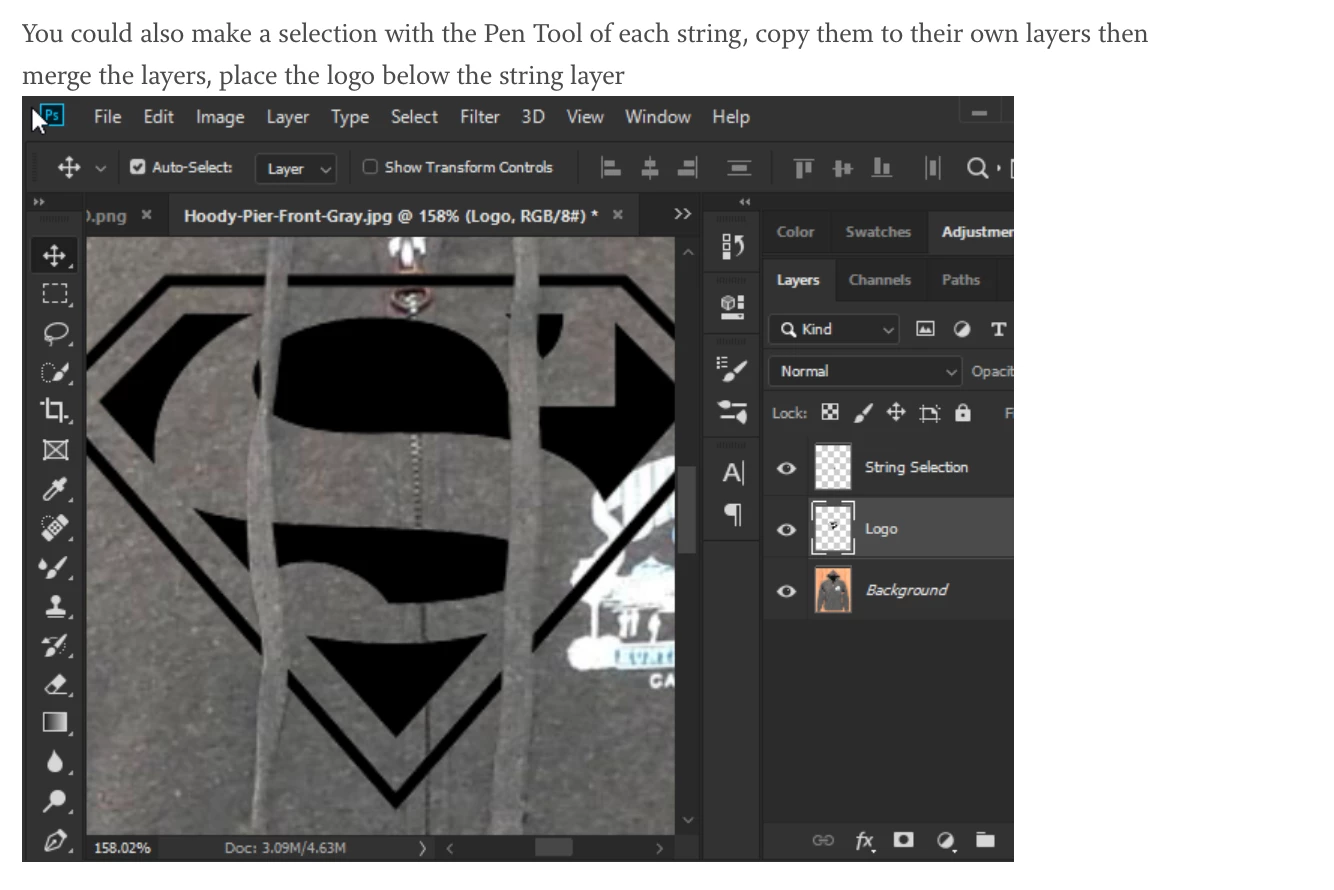Select the Rectangular Marquee tool

[54, 294]
